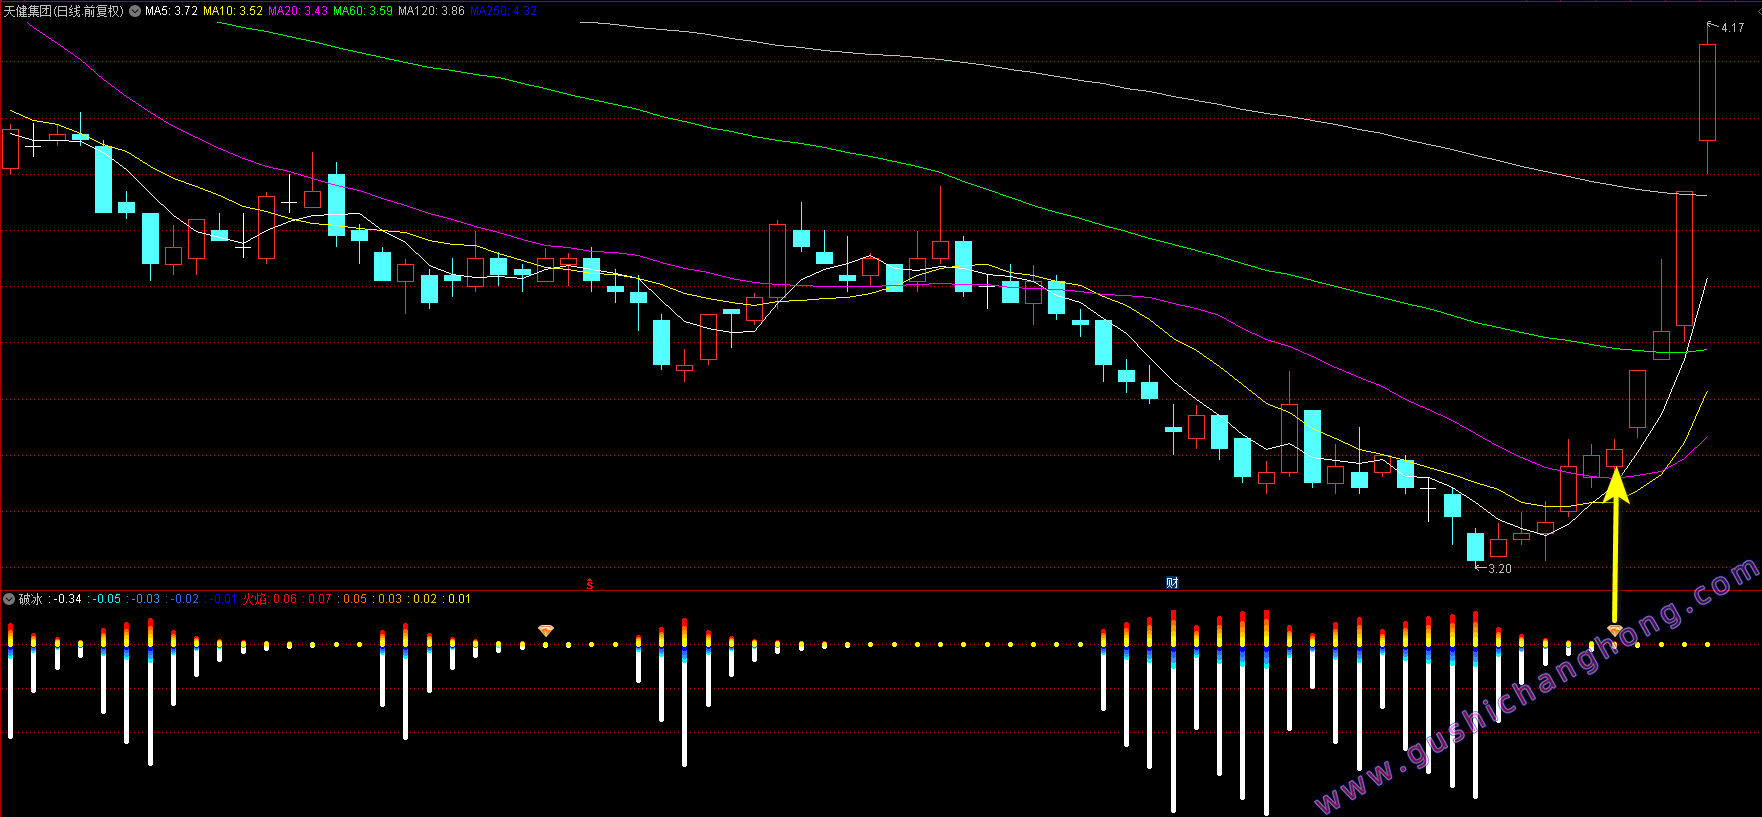Expand the 破冰 indicator settings arrow
The image size is (1762, 817).
(x=9, y=599)
